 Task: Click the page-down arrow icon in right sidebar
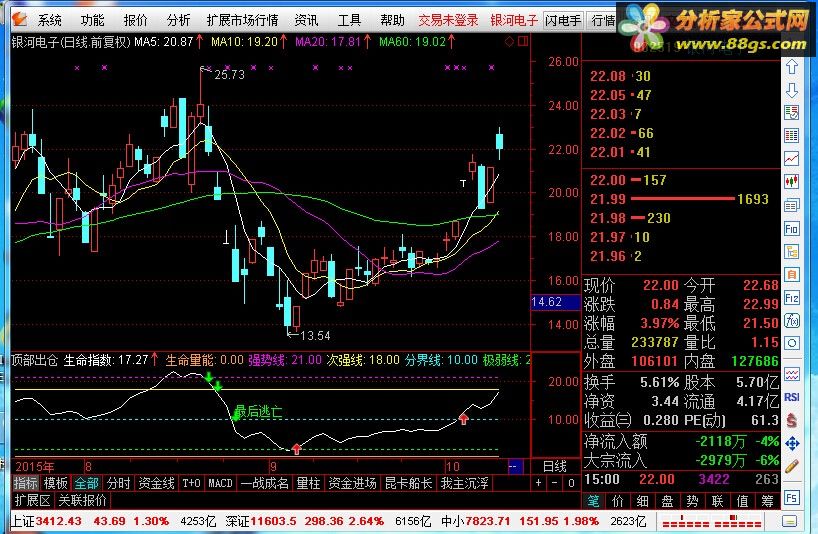792,90
